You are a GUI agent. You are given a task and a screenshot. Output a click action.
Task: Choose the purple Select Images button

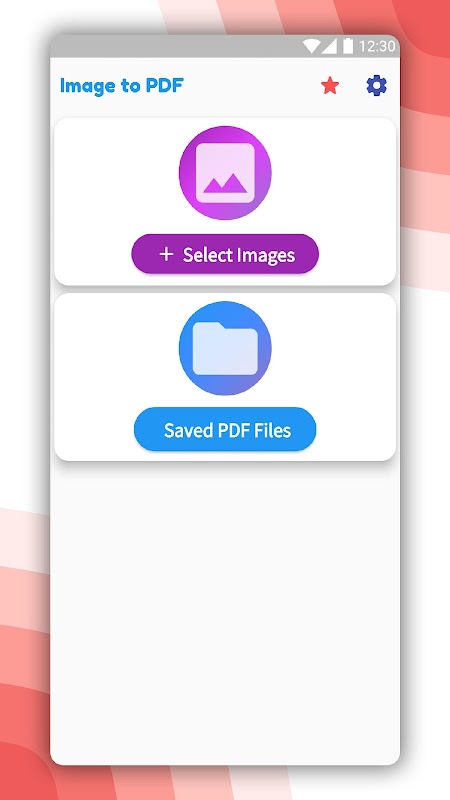pyautogui.click(x=225, y=254)
